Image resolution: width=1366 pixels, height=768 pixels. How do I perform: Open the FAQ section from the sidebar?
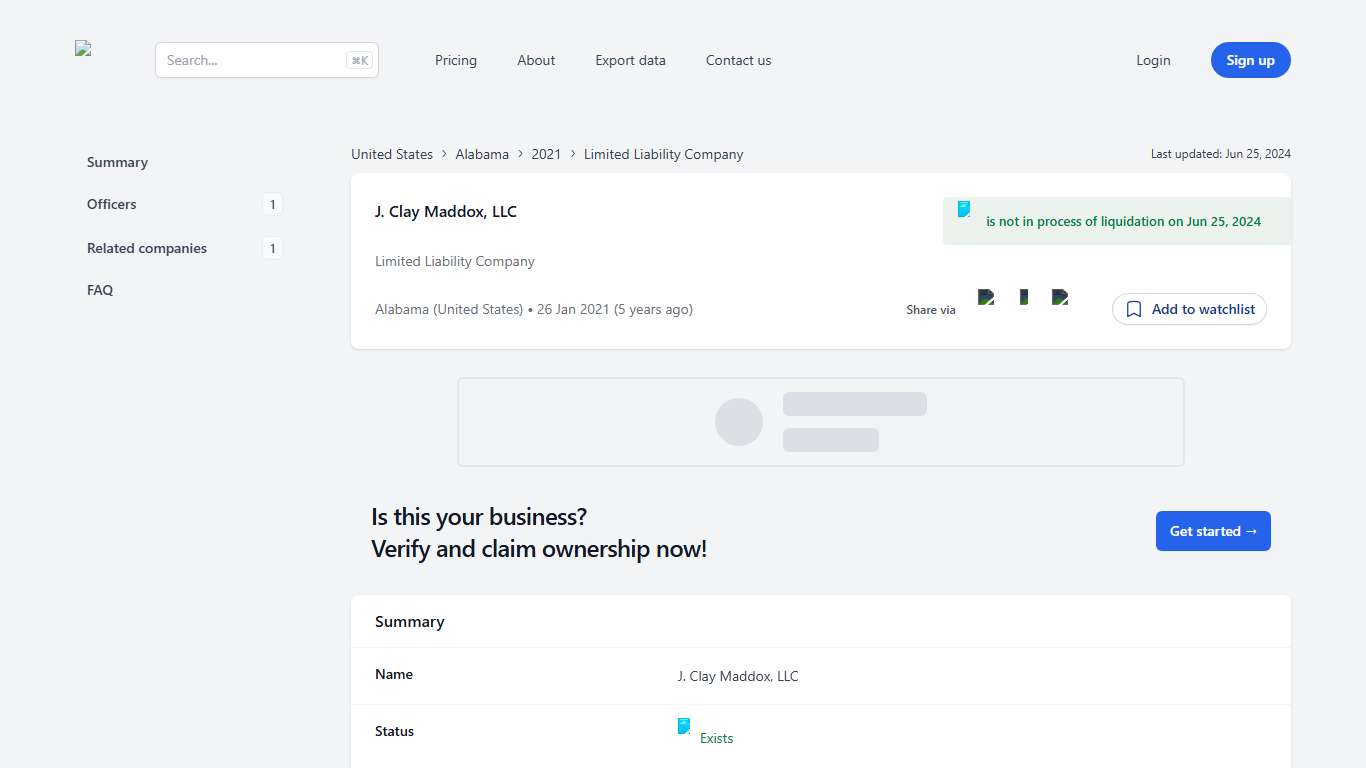(x=100, y=290)
